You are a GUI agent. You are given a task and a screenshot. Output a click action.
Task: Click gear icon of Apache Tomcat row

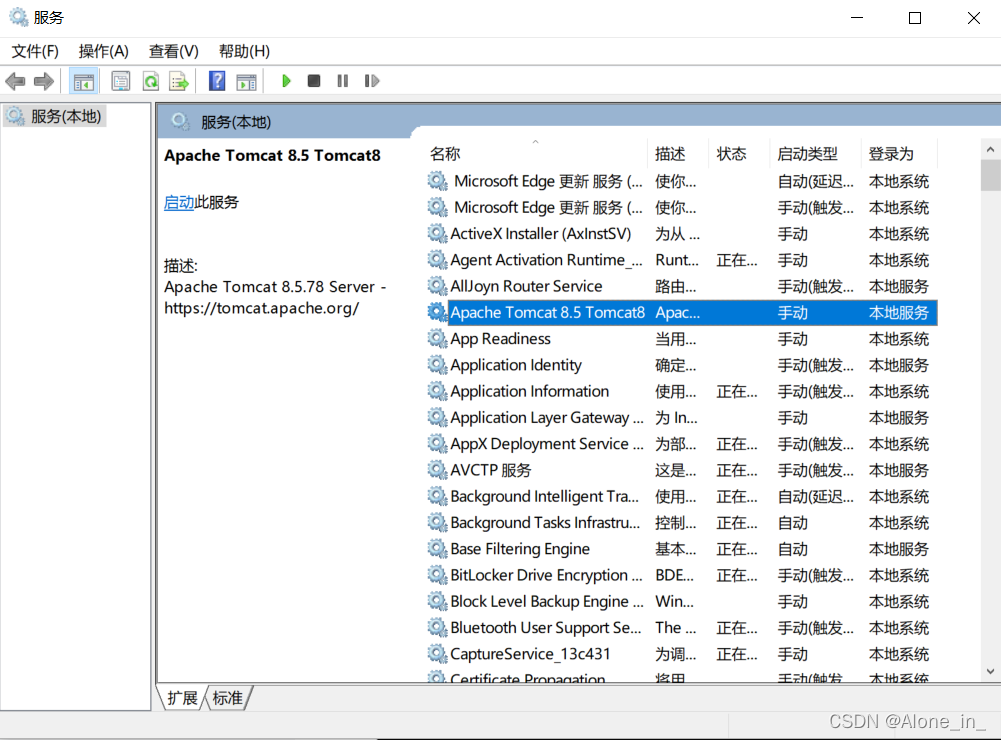coord(437,312)
